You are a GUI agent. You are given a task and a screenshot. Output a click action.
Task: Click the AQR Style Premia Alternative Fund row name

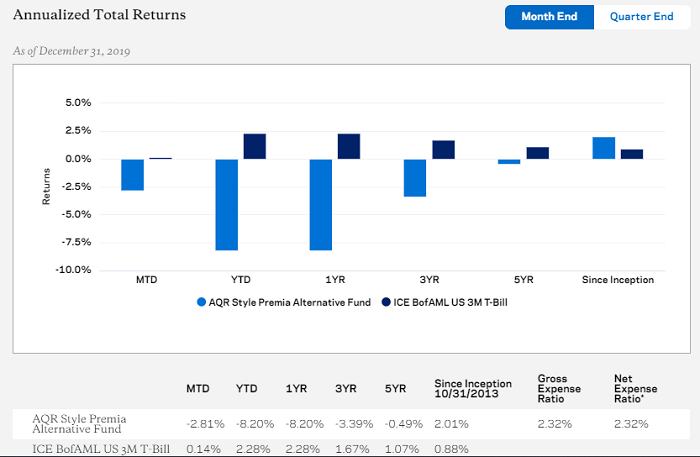click(x=79, y=424)
